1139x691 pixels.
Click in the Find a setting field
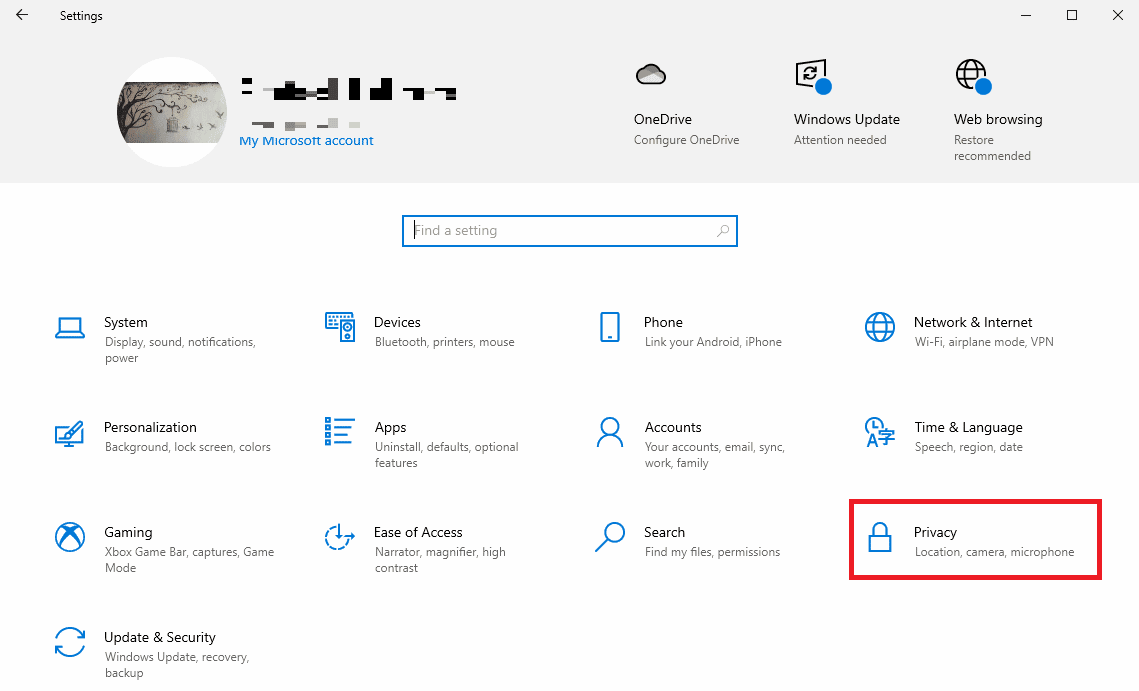click(x=570, y=231)
